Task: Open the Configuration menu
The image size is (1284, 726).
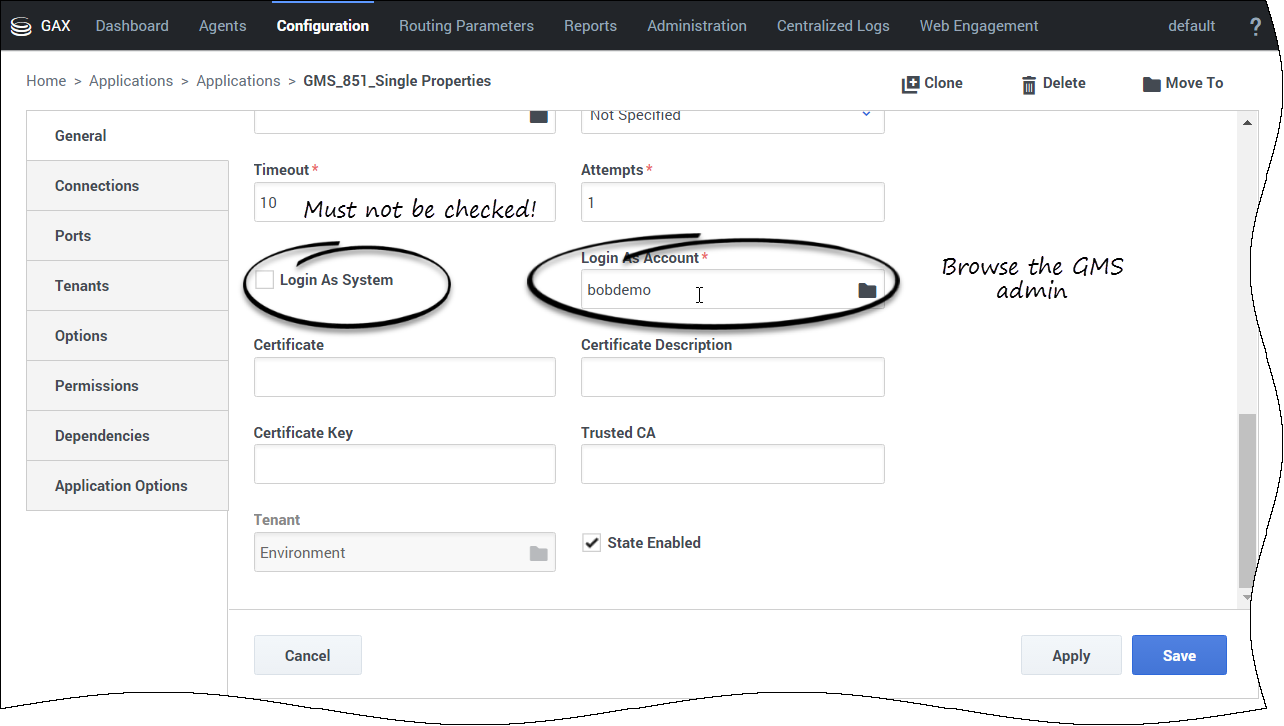Action: click(323, 26)
